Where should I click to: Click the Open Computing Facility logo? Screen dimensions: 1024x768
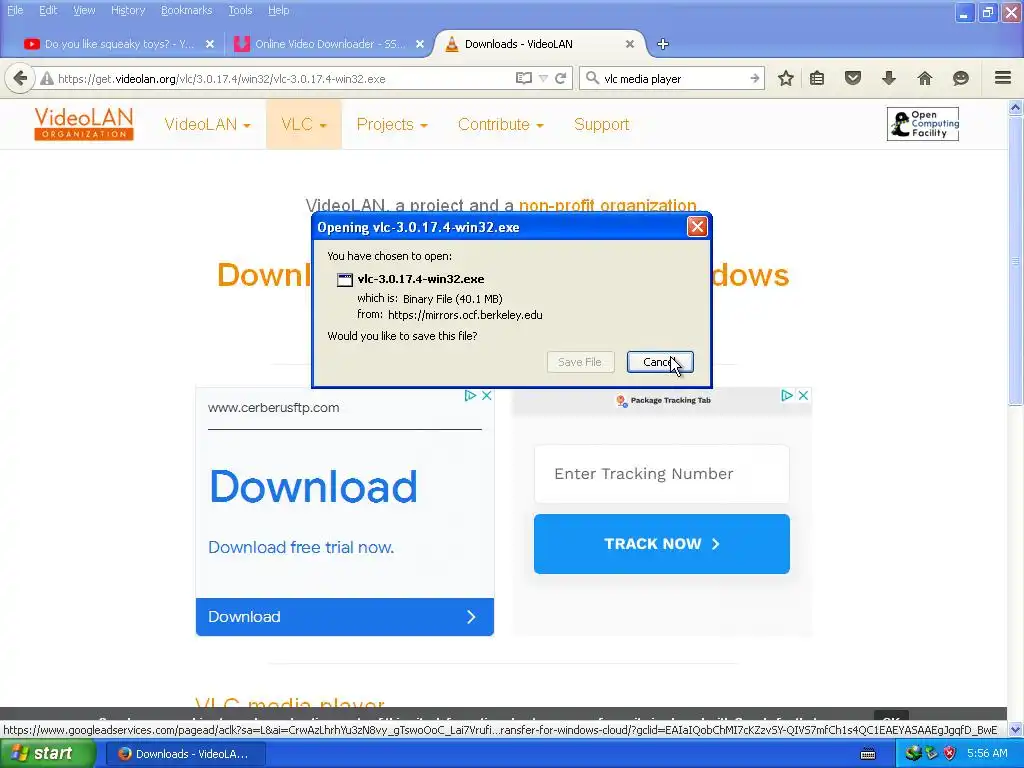pyautogui.click(x=923, y=124)
